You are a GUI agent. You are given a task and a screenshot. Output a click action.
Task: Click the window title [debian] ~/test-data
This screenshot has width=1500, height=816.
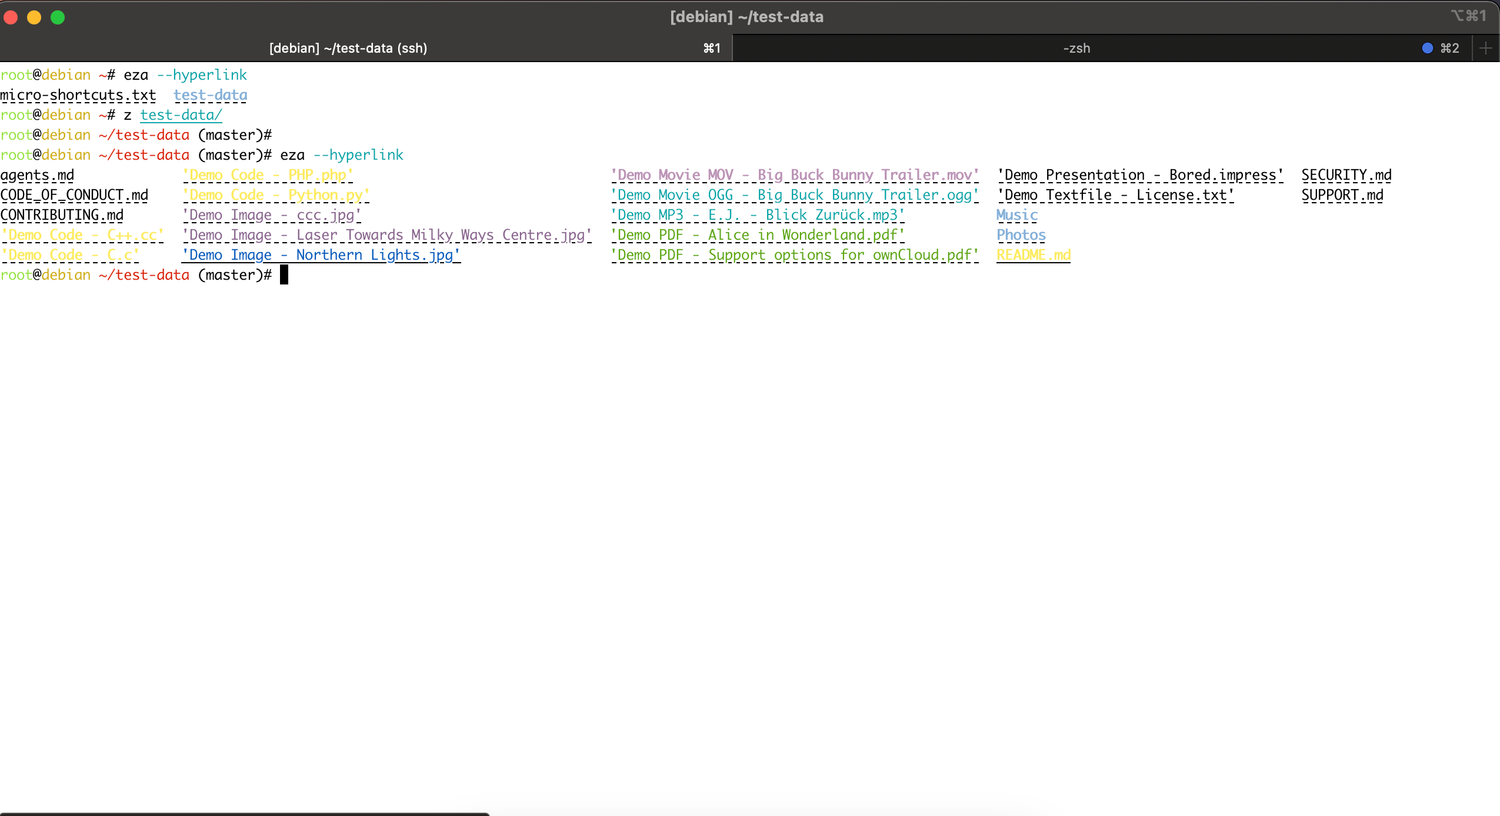coord(747,17)
